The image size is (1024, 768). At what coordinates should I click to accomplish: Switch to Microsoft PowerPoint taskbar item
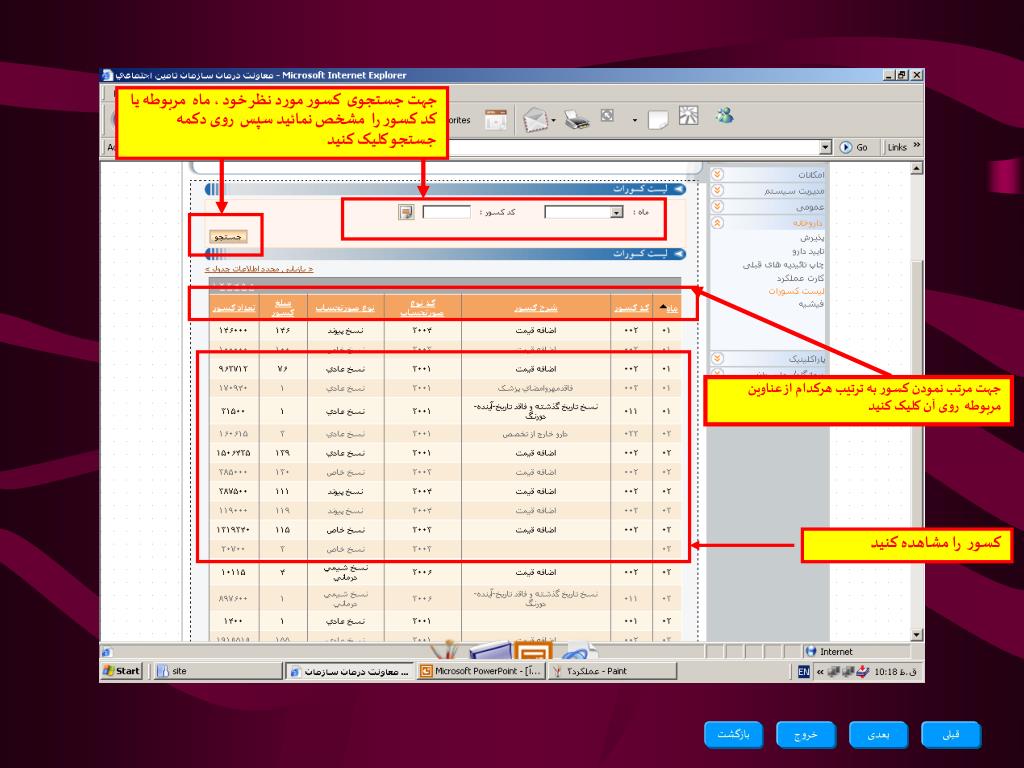click(x=481, y=671)
